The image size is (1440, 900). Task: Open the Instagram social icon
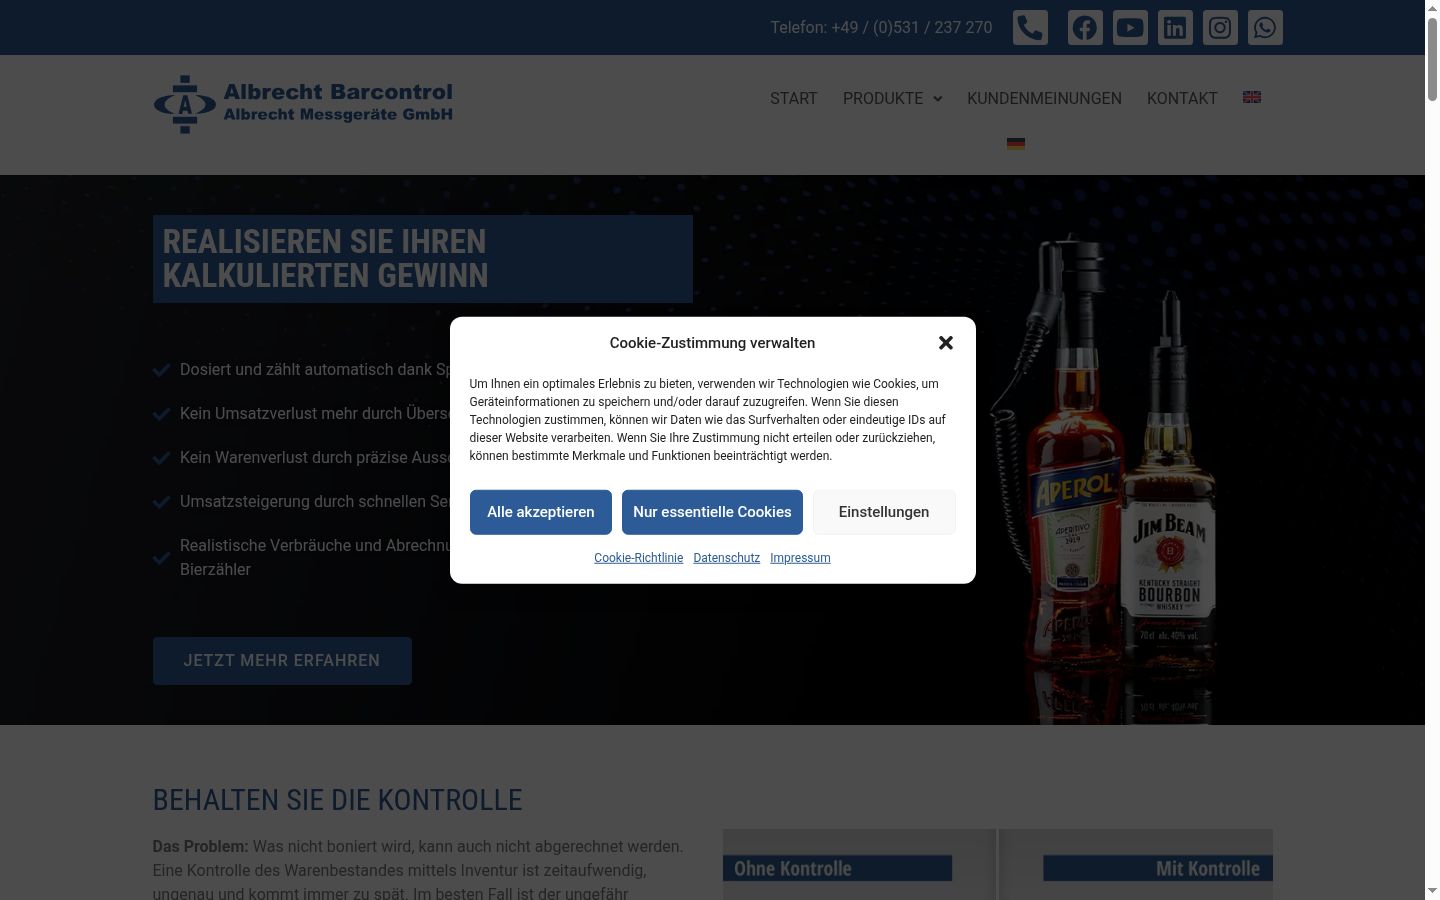(x=1220, y=28)
